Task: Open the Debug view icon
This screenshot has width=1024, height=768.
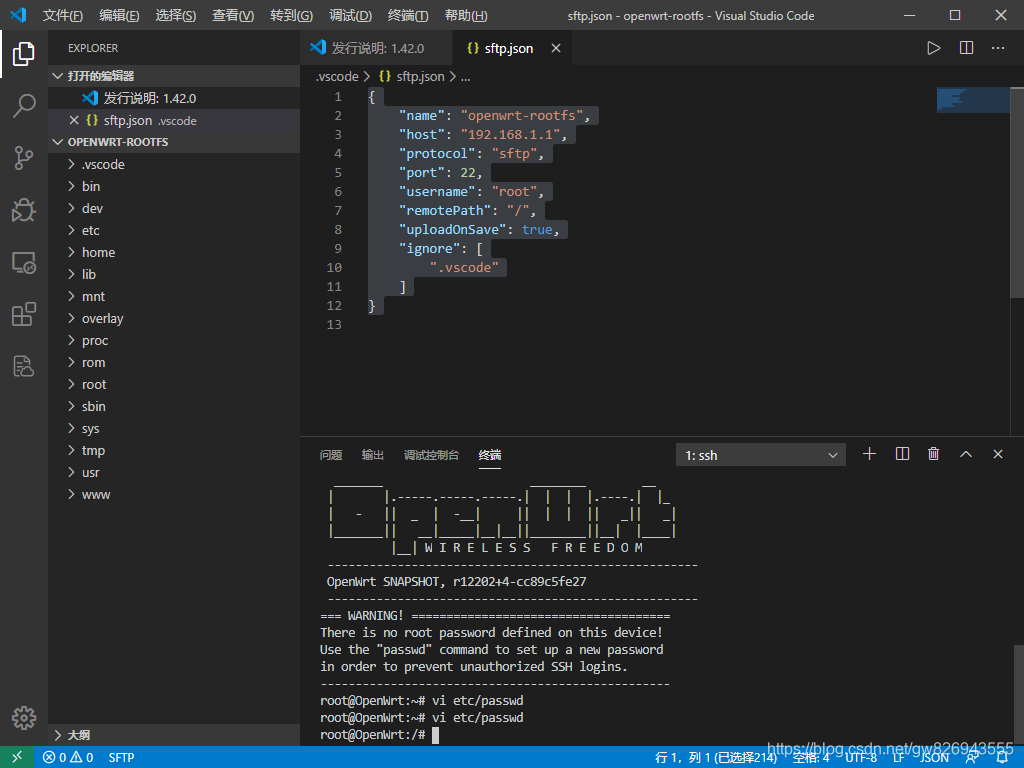Action: [24, 210]
